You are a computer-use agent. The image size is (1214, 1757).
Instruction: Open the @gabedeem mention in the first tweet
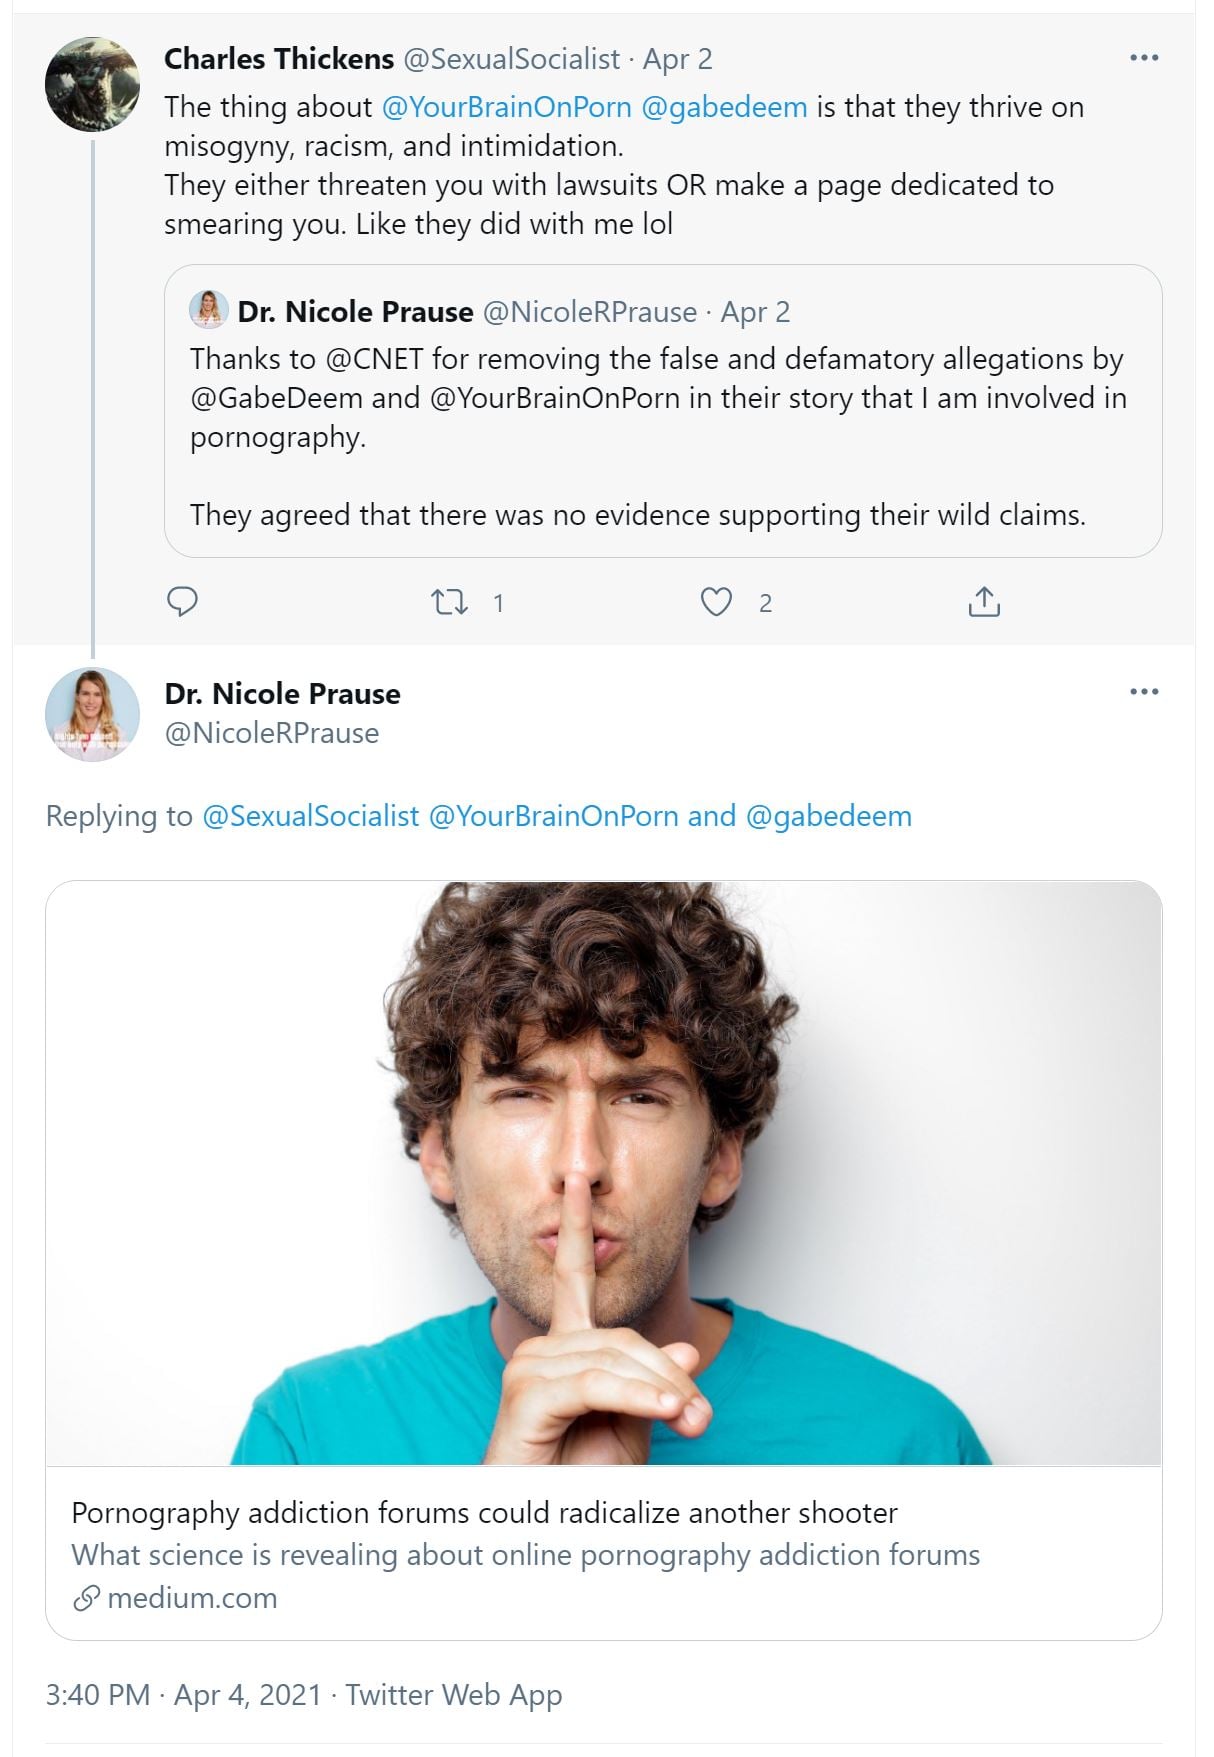click(x=724, y=107)
